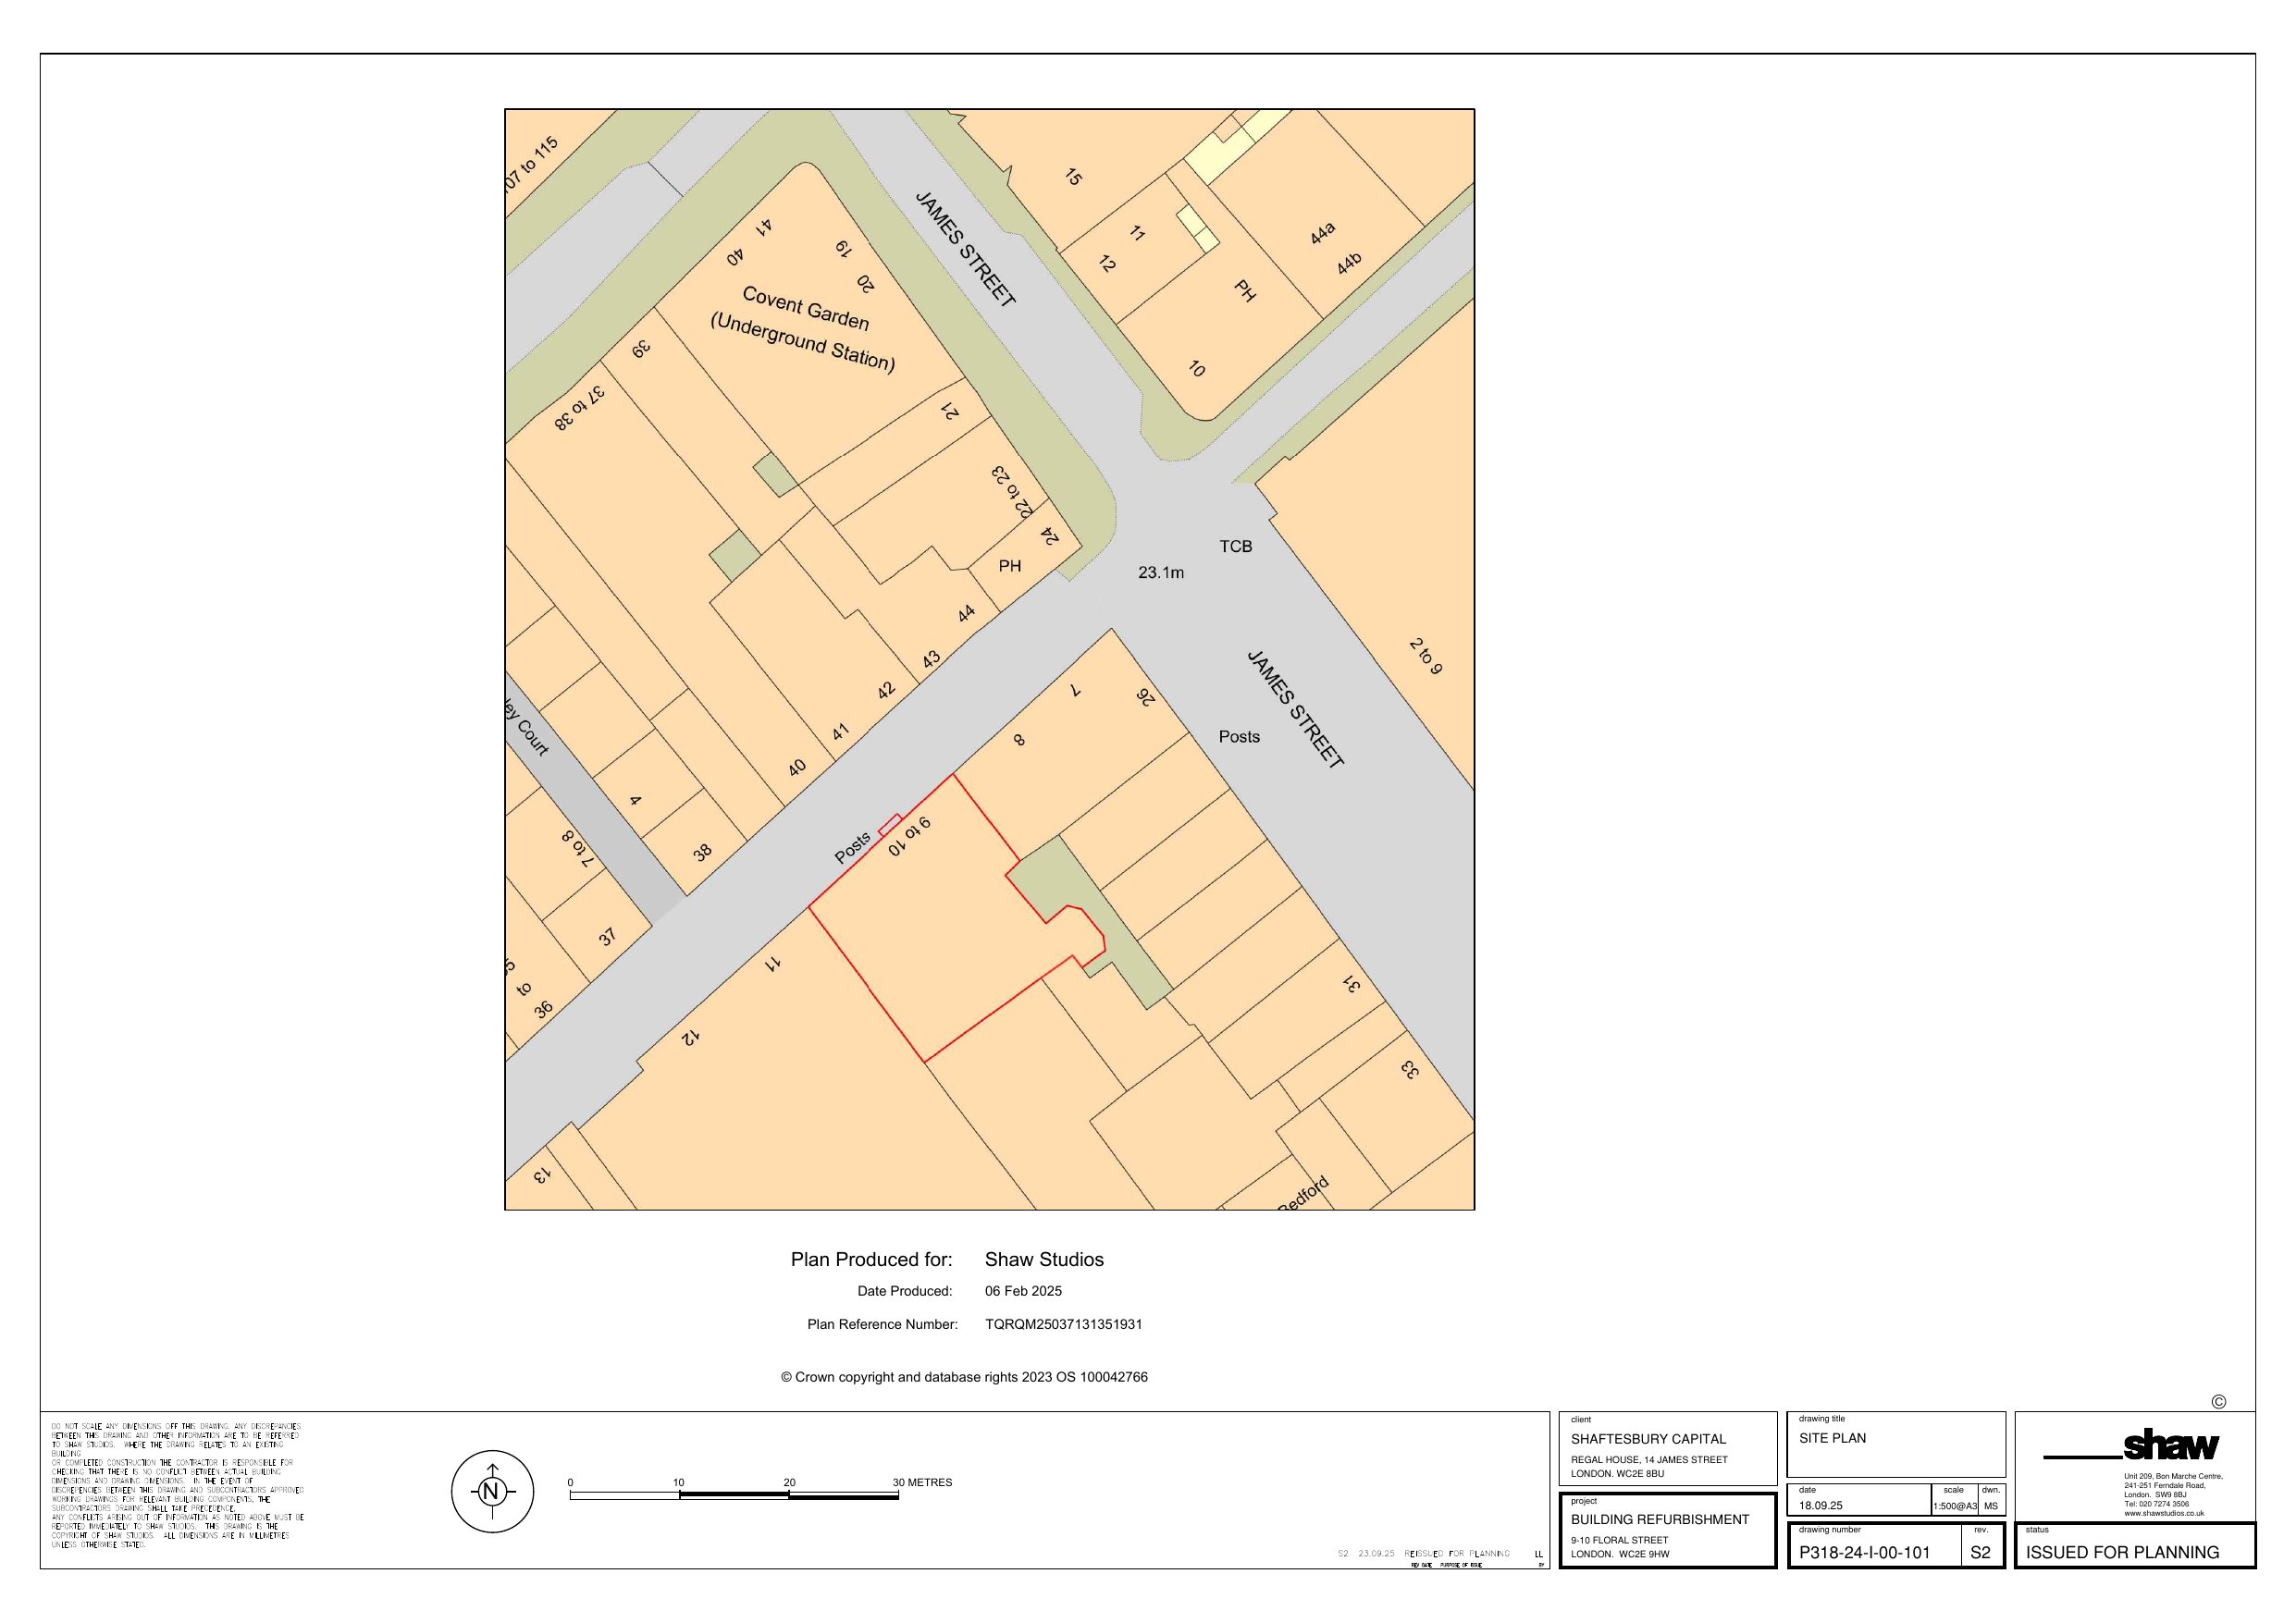Click the TCB label at the junction
The width and height of the screenshot is (2296, 1623).
[1235, 546]
